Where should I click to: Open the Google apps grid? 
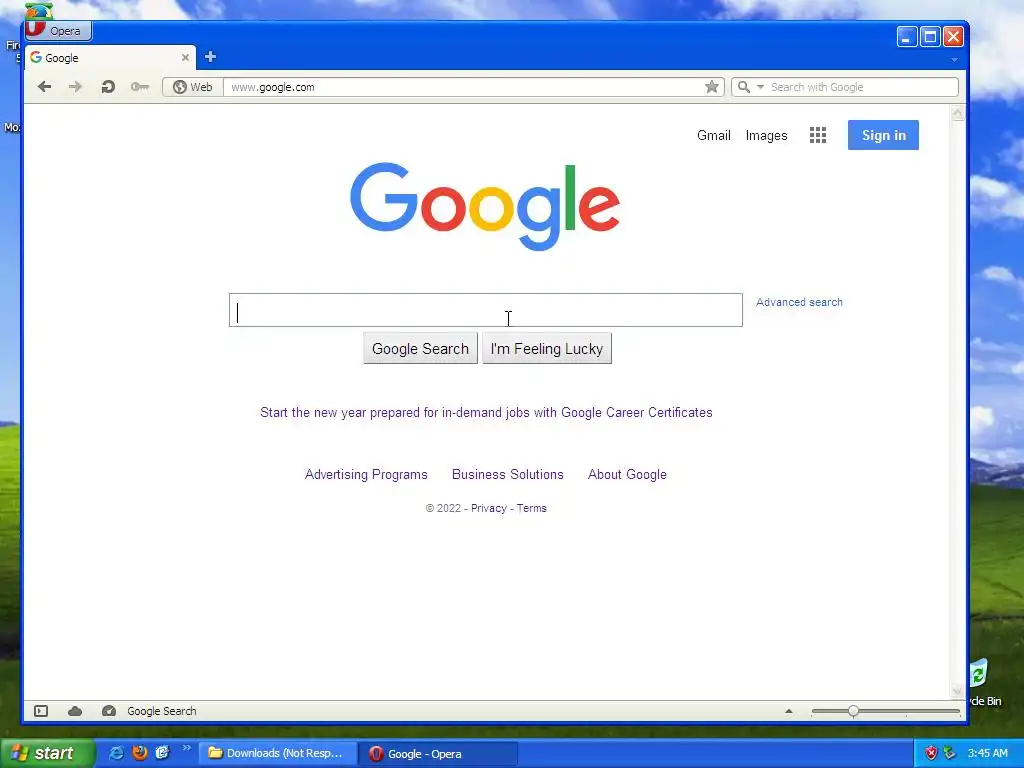point(818,135)
